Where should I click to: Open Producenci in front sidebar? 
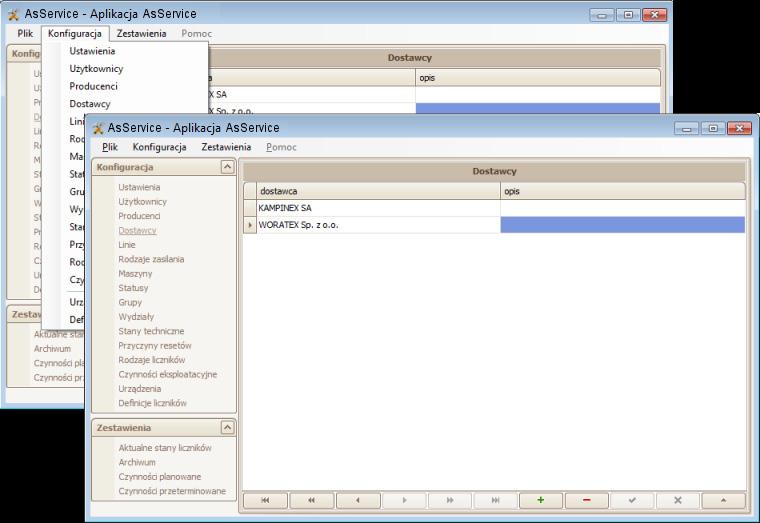point(139,216)
